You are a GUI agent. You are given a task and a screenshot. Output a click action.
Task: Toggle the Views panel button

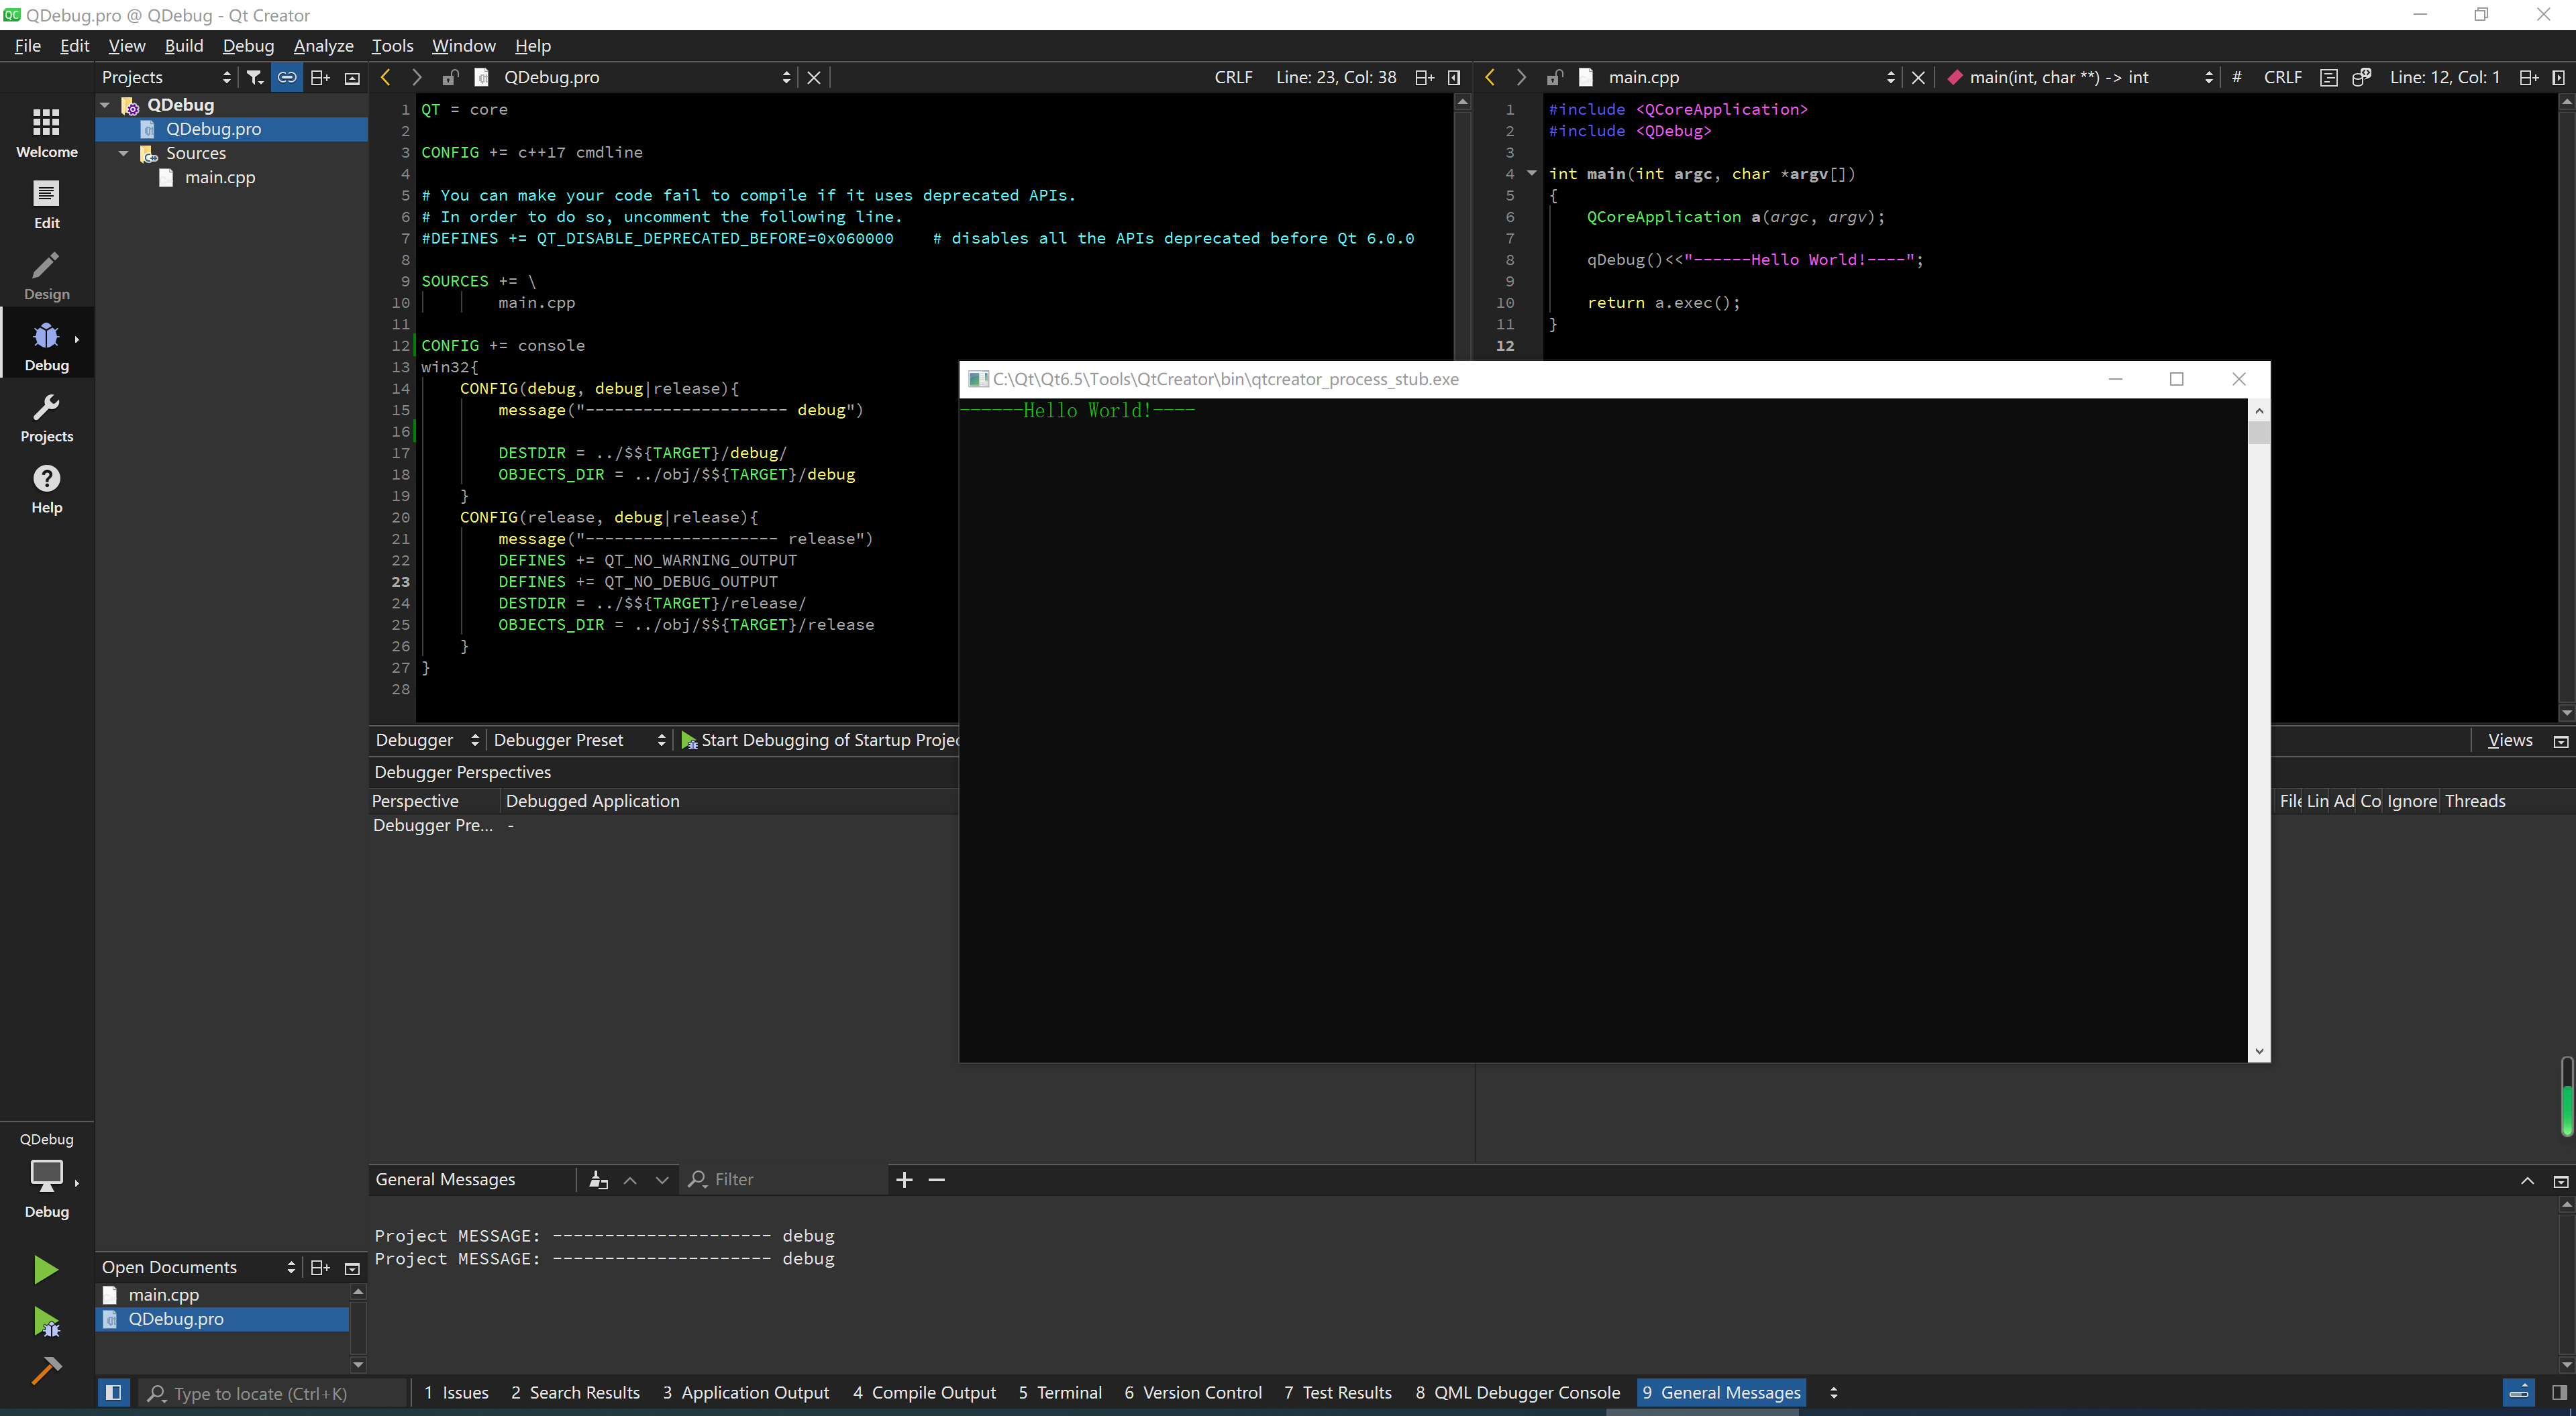[x=2512, y=739]
